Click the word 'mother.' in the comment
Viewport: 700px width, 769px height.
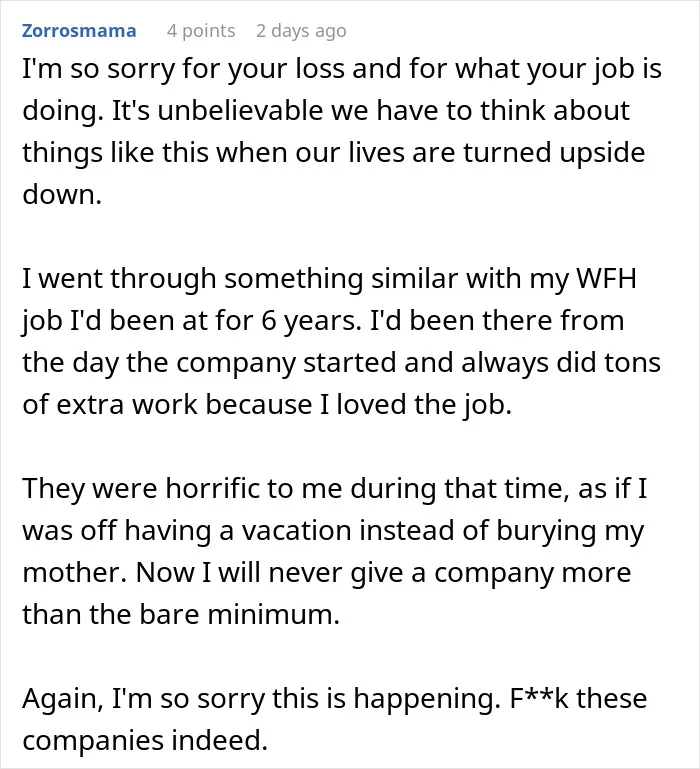pos(75,572)
